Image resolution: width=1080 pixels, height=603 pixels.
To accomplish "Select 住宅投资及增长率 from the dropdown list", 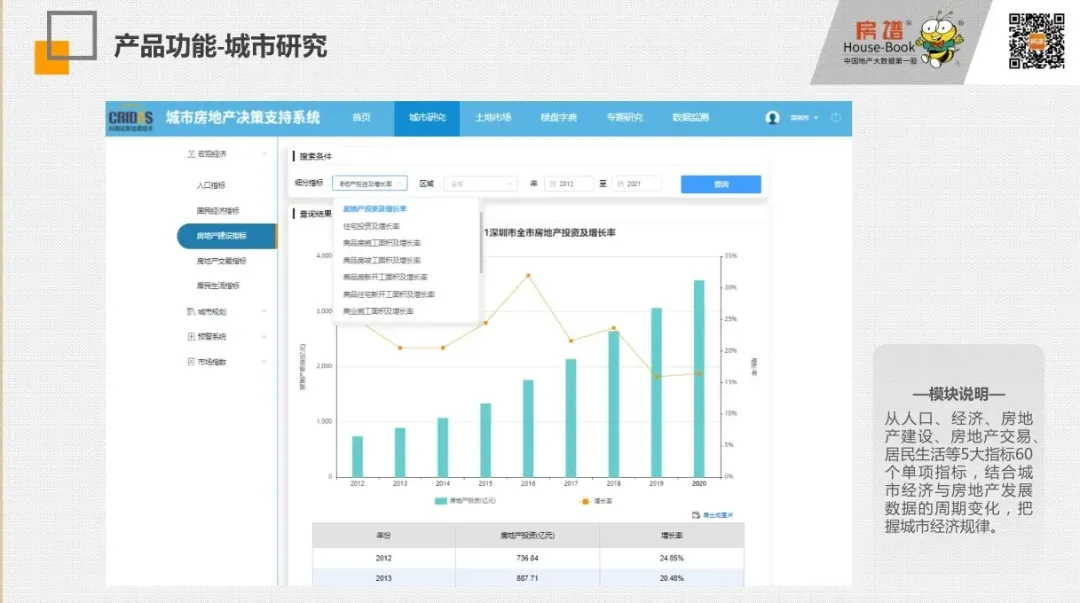I will point(372,225).
